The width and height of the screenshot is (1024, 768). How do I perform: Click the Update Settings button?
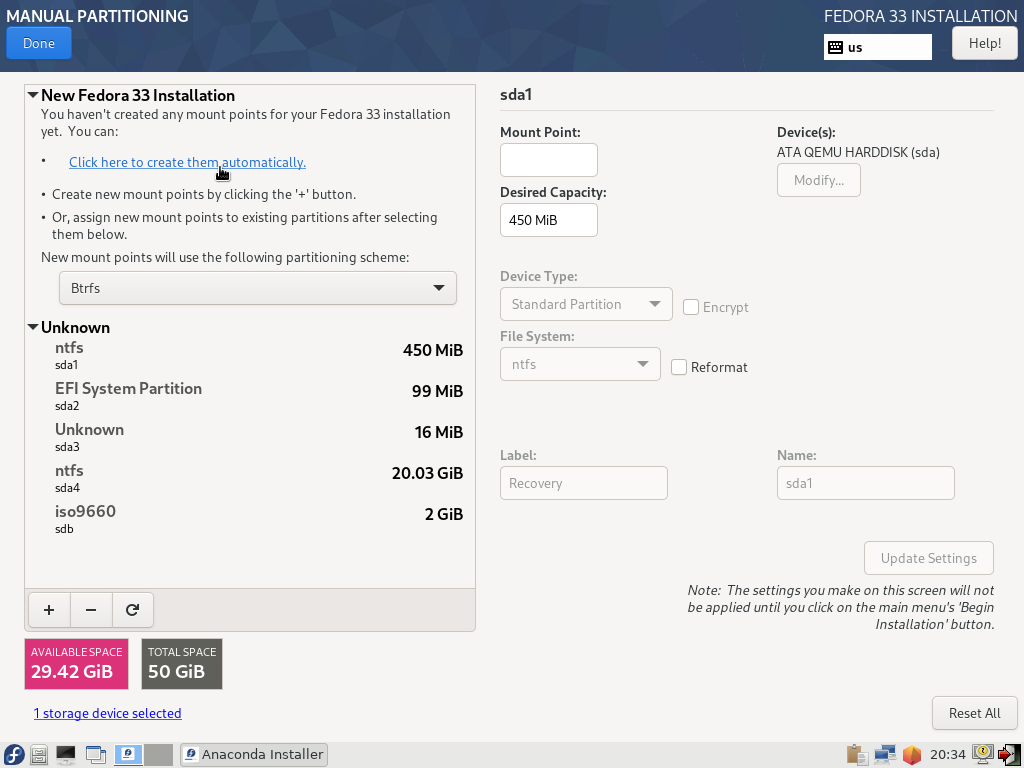click(929, 558)
